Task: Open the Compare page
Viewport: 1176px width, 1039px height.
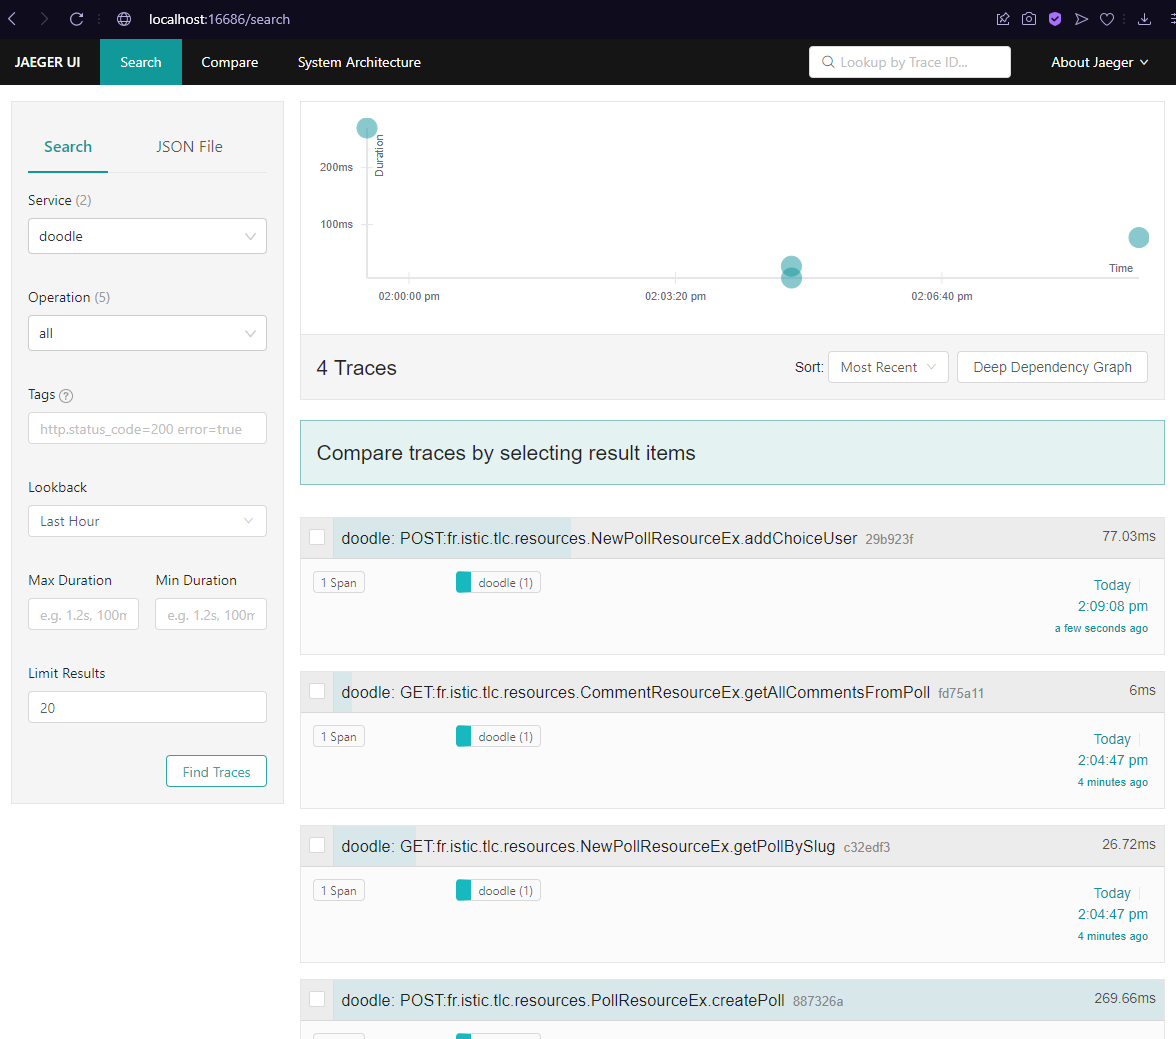Action: tap(230, 62)
